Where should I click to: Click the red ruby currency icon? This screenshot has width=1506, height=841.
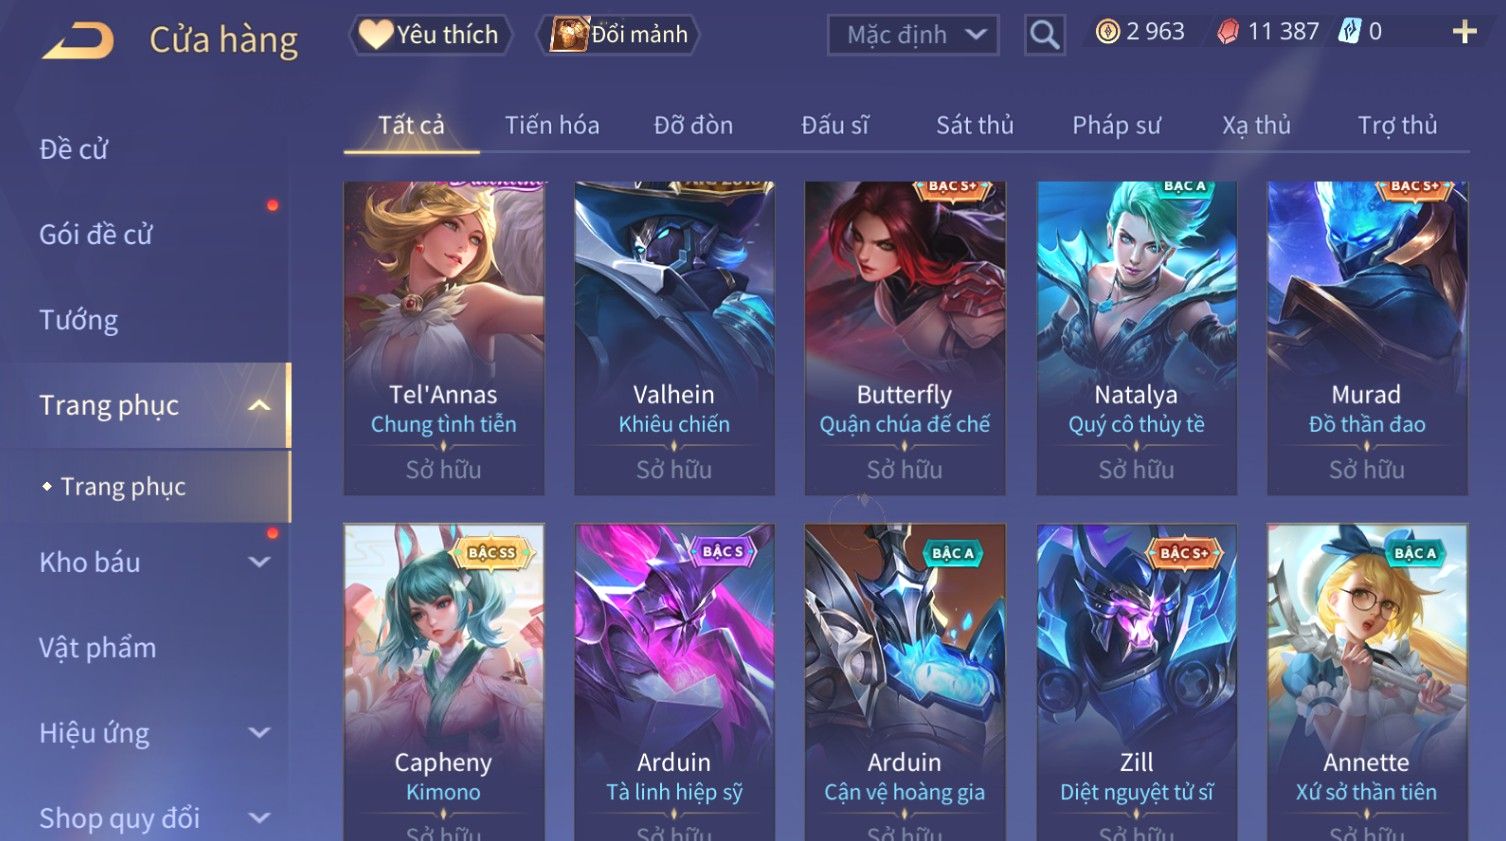1228,32
